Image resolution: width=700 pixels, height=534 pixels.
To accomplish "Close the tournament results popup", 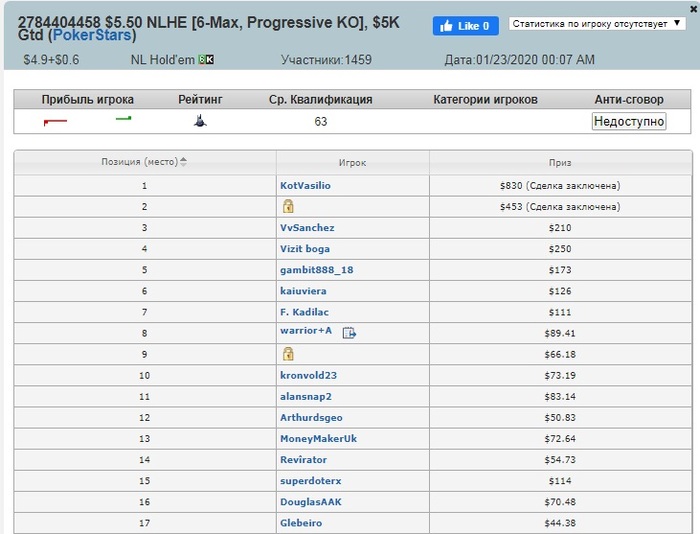I will [x=694, y=8].
